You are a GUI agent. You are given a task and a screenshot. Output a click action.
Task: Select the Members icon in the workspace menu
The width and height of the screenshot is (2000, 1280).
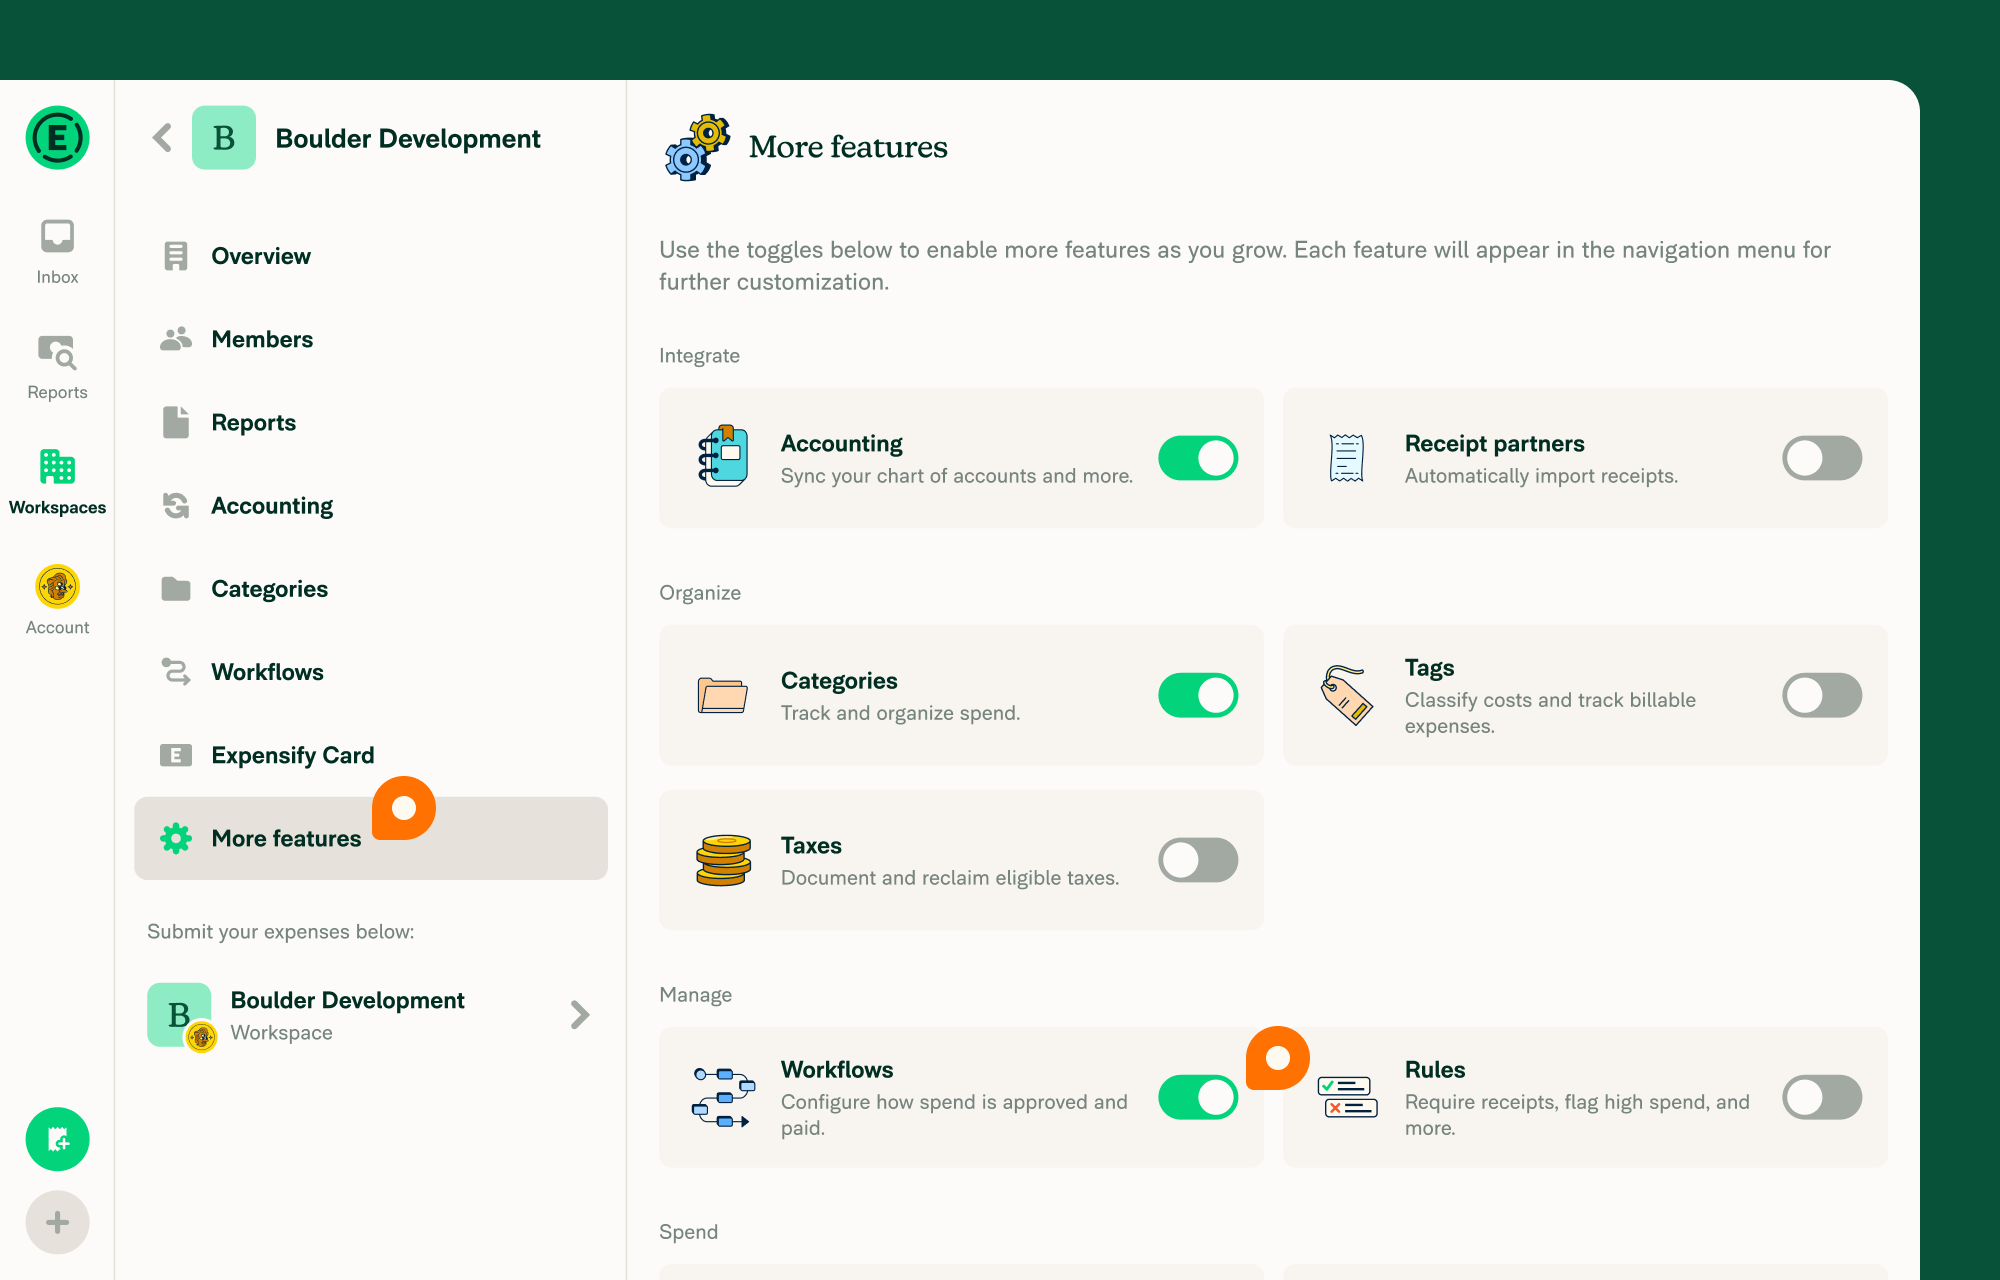(x=176, y=339)
